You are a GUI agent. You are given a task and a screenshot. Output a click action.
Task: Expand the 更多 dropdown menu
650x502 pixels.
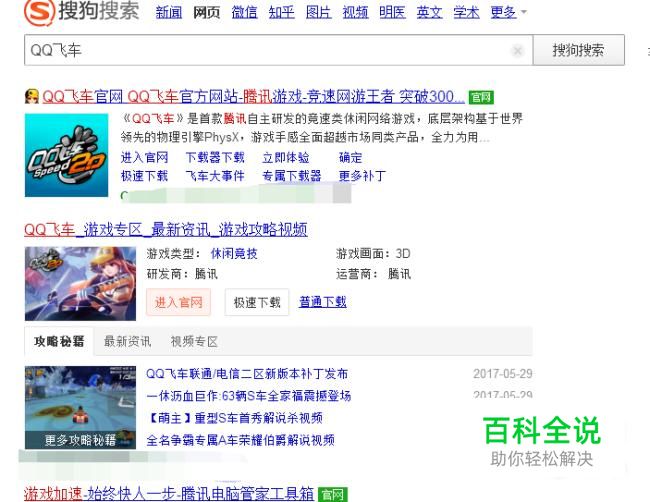coord(508,12)
